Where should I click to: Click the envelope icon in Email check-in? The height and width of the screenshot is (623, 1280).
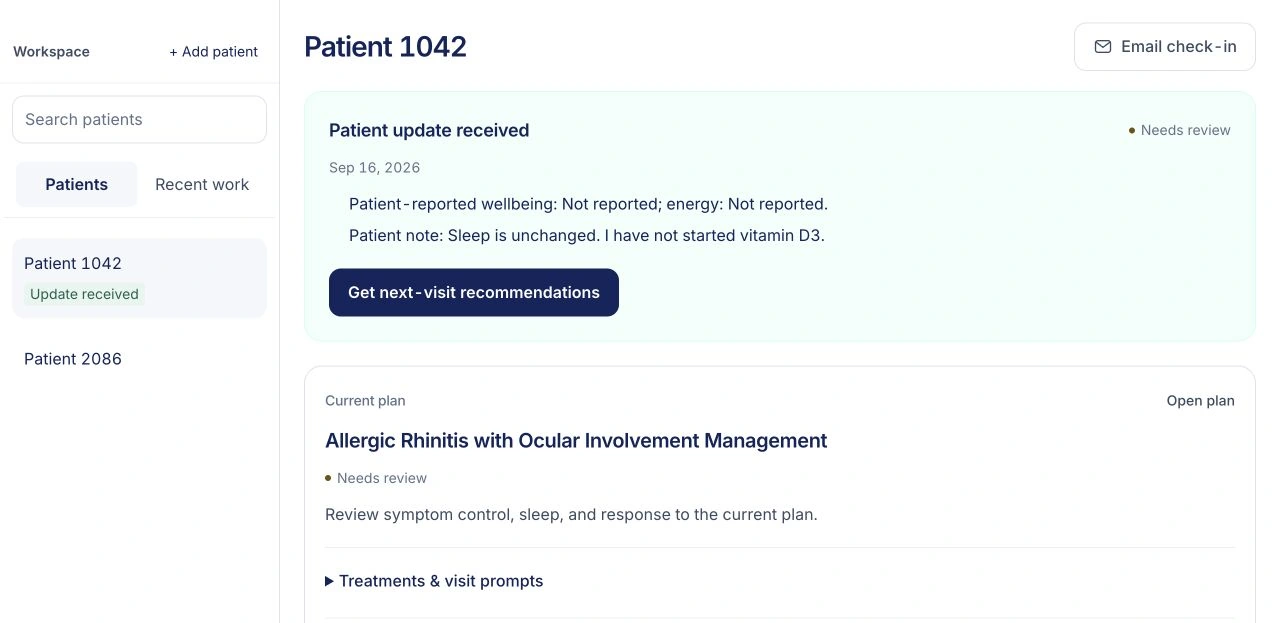[1103, 47]
